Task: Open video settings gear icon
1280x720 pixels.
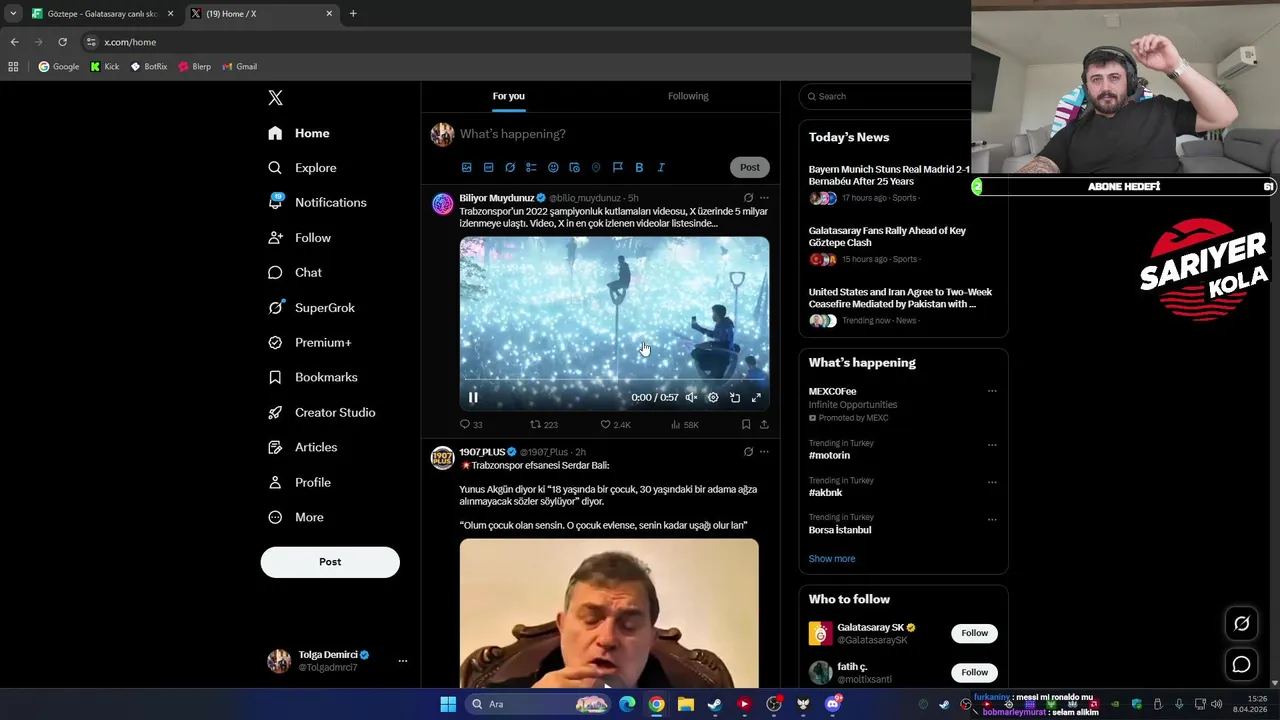Action: (x=713, y=397)
